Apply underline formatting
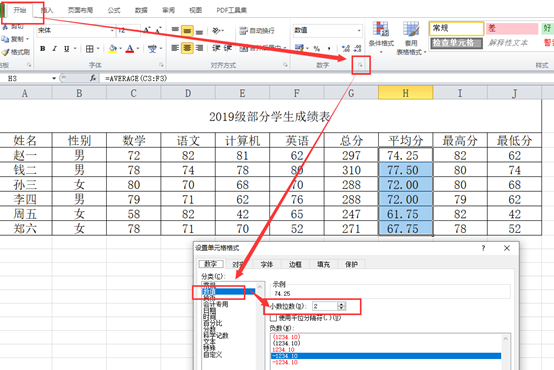Image resolution: width=554 pixels, height=370 pixels. click(x=66, y=49)
